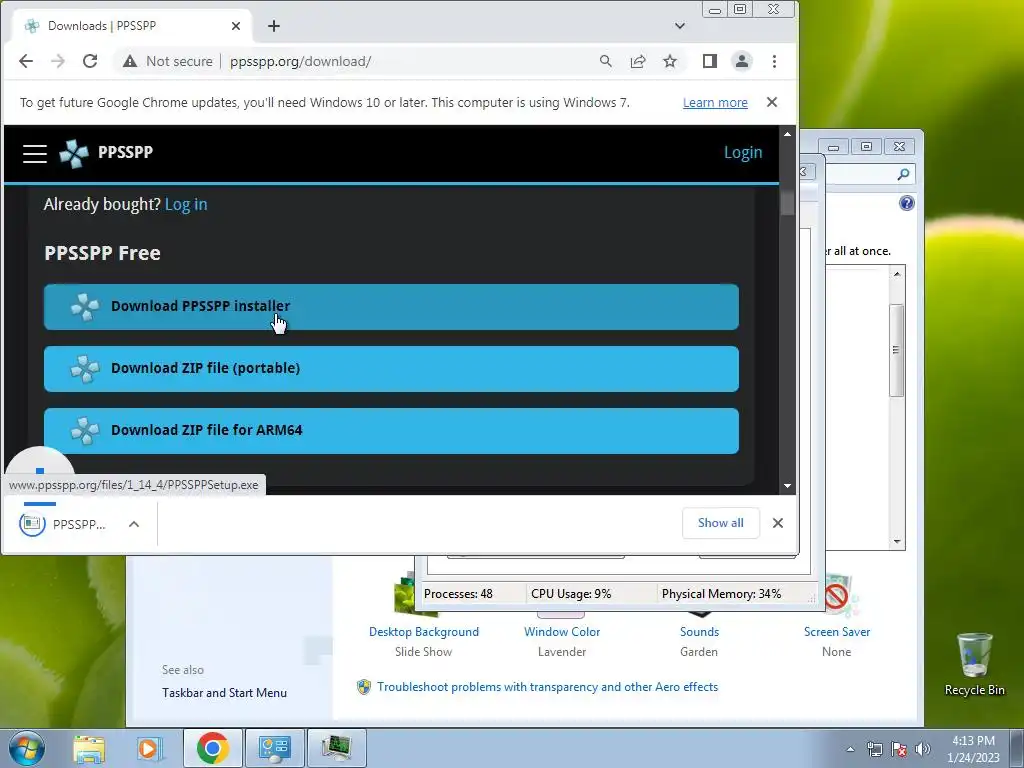This screenshot has height=768, width=1024.
Task: Close the downloads shelf
Action: pyautogui.click(x=778, y=523)
